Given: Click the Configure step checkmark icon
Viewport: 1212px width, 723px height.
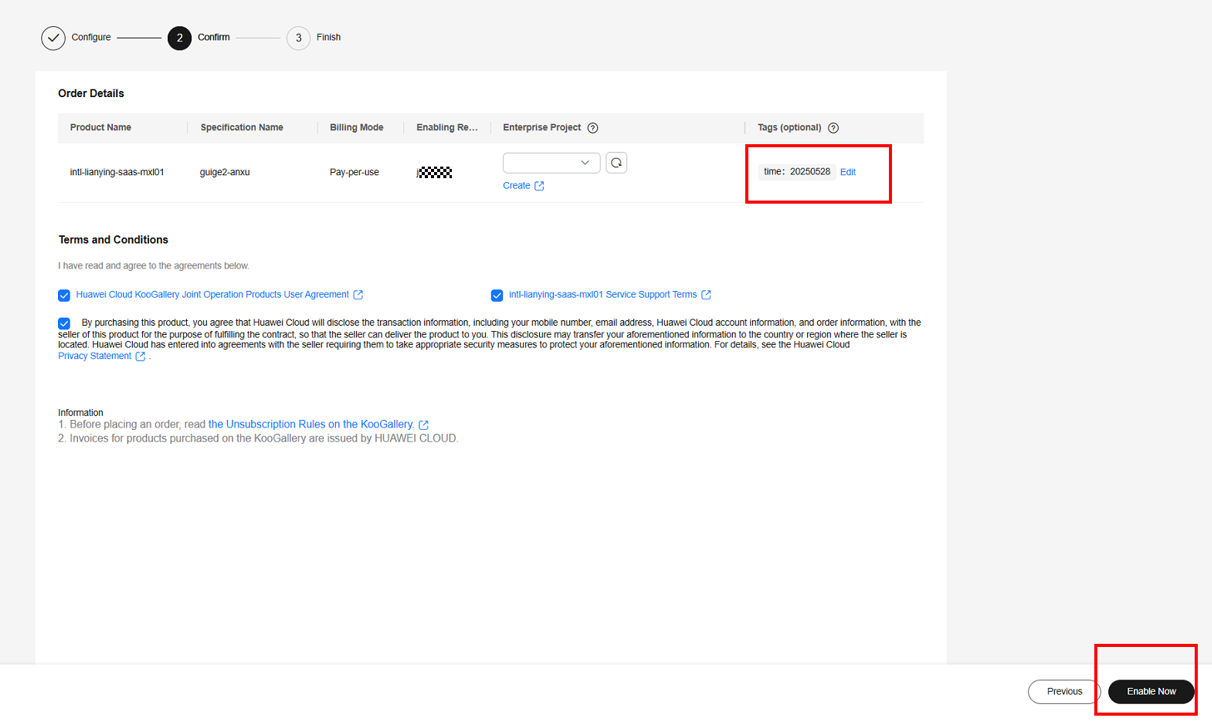Looking at the screenshot, I should 53,38.
